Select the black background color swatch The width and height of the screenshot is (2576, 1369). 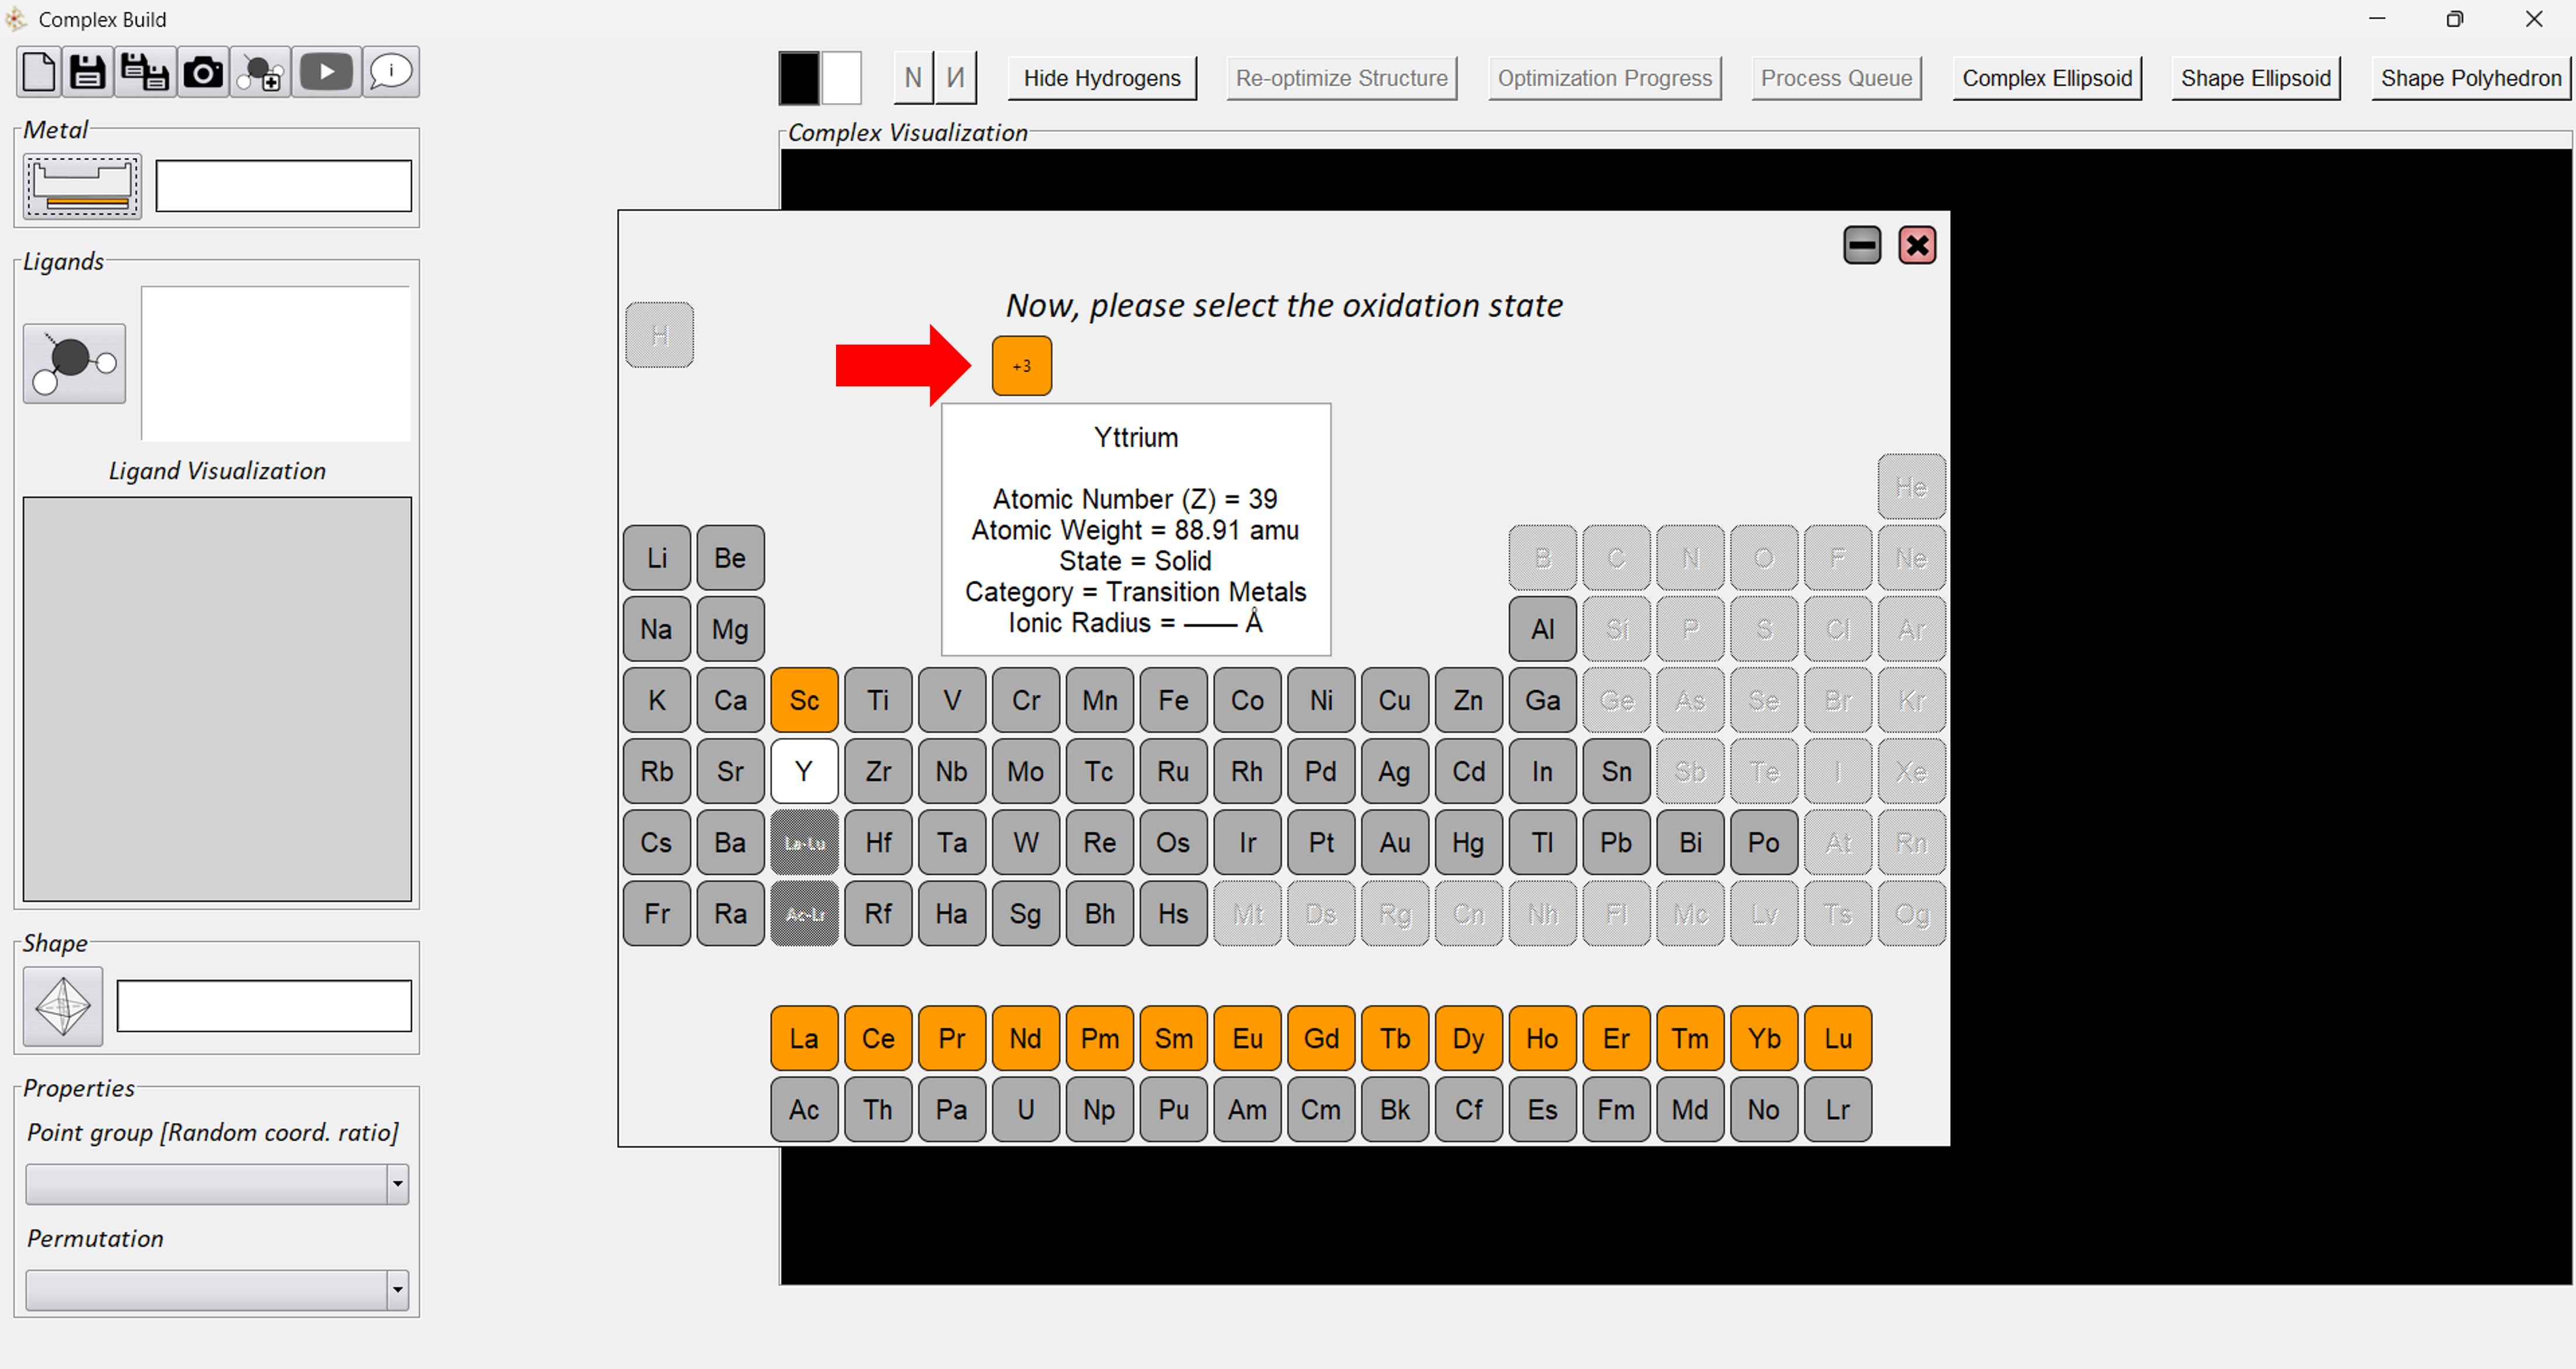pos(799,78)
